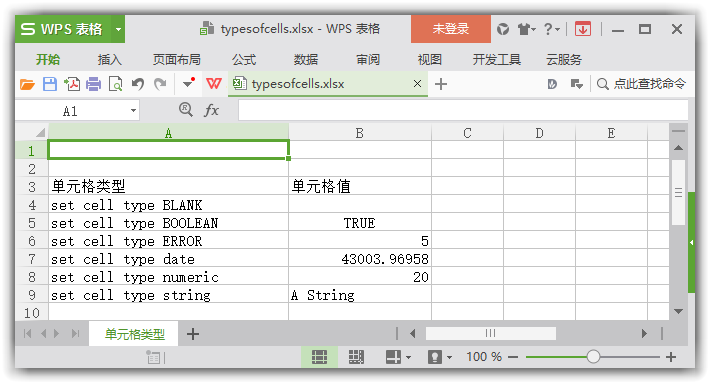Image resolution: width=710 pixels, height=383 pixels.
Task: Click the formula bar input field
Action: tap(463, 110)
